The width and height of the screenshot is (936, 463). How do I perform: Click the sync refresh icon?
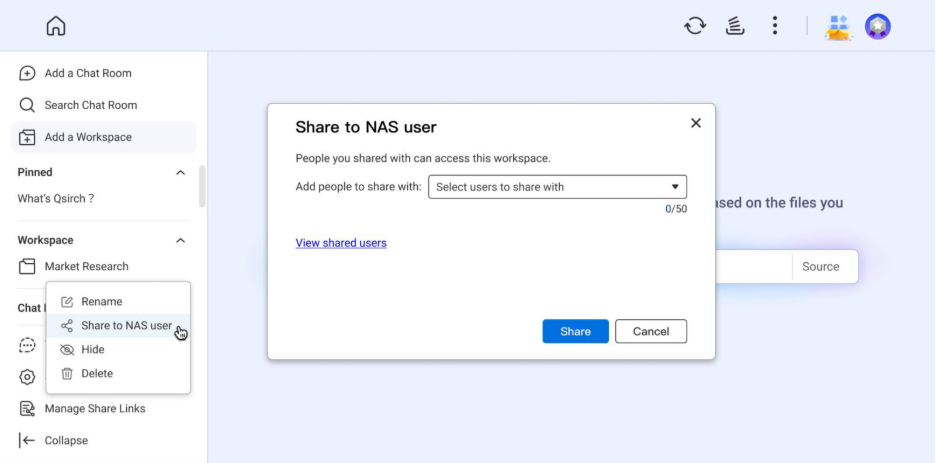coord(695,26)
